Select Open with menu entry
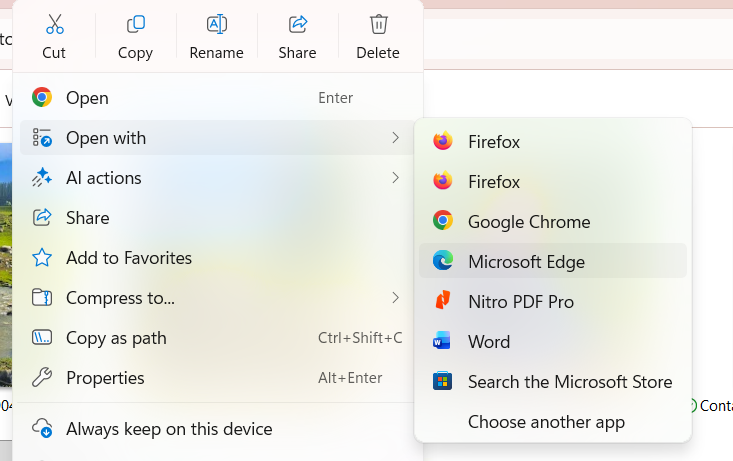The width and height of the screenshot is (733, 461). pyautogui.click(x=217, y=137)
